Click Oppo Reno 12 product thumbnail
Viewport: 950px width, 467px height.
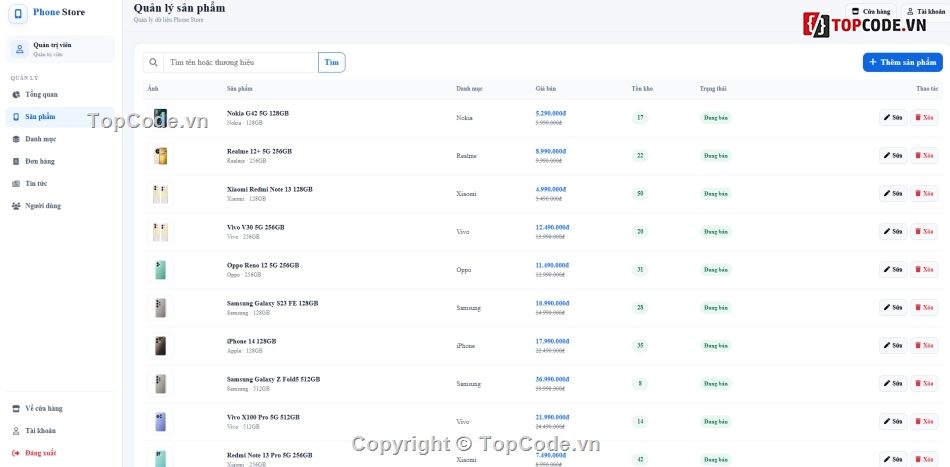point(161,270)
